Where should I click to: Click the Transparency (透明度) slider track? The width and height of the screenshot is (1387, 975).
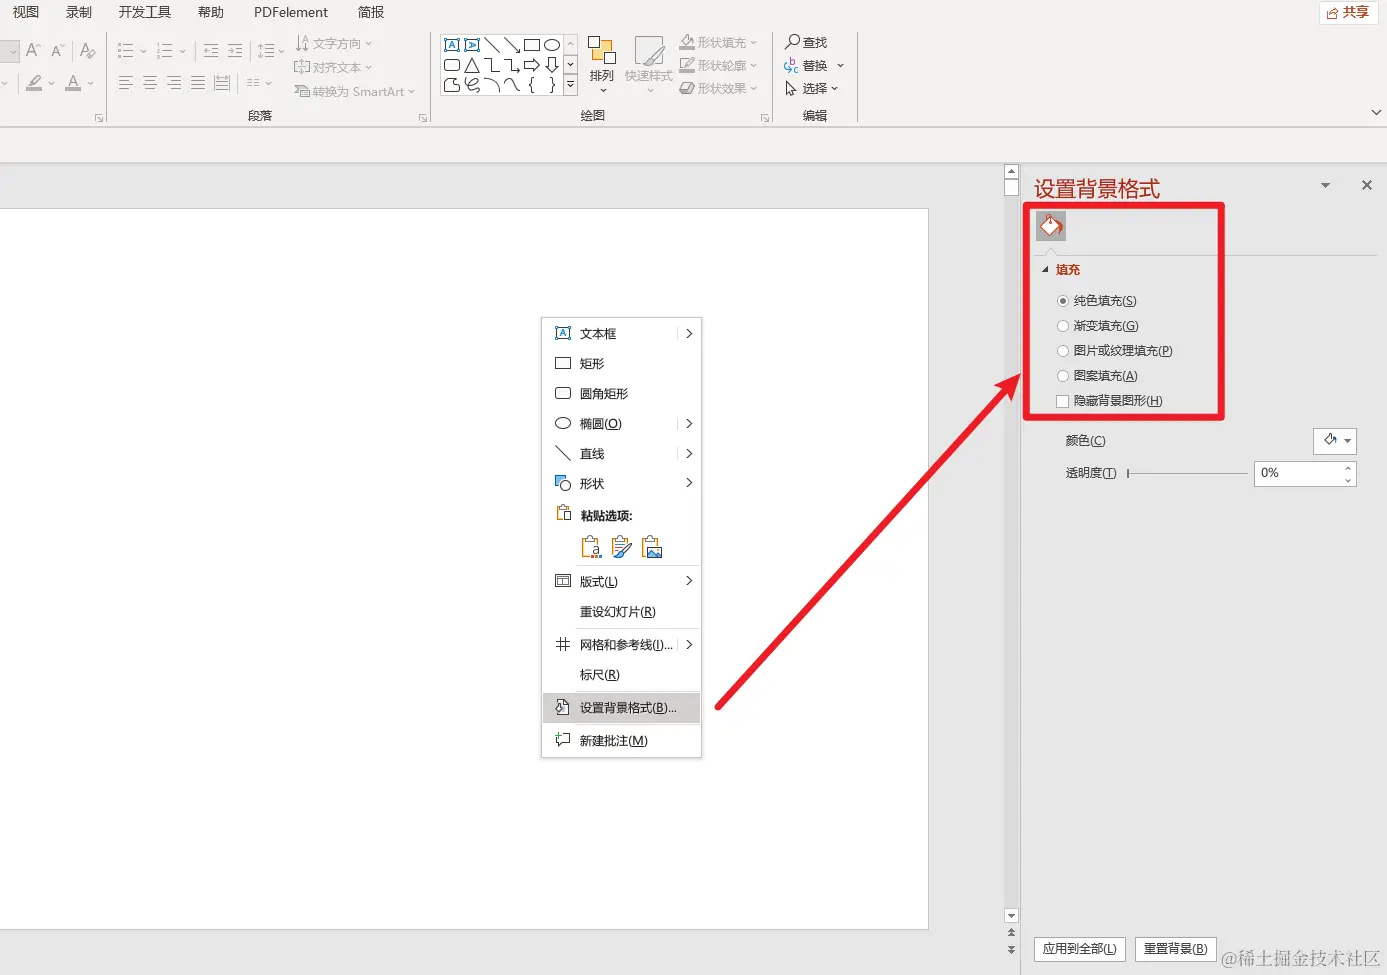tap(1188, 473)
